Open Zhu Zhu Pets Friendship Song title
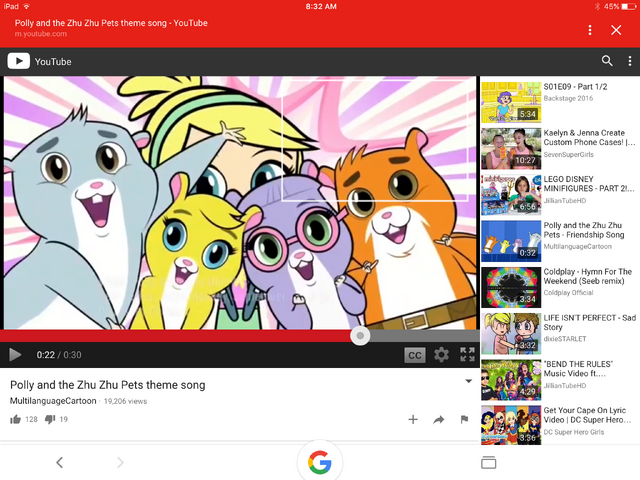The width and height of the screenshot is (640, 480). (584, 230)
